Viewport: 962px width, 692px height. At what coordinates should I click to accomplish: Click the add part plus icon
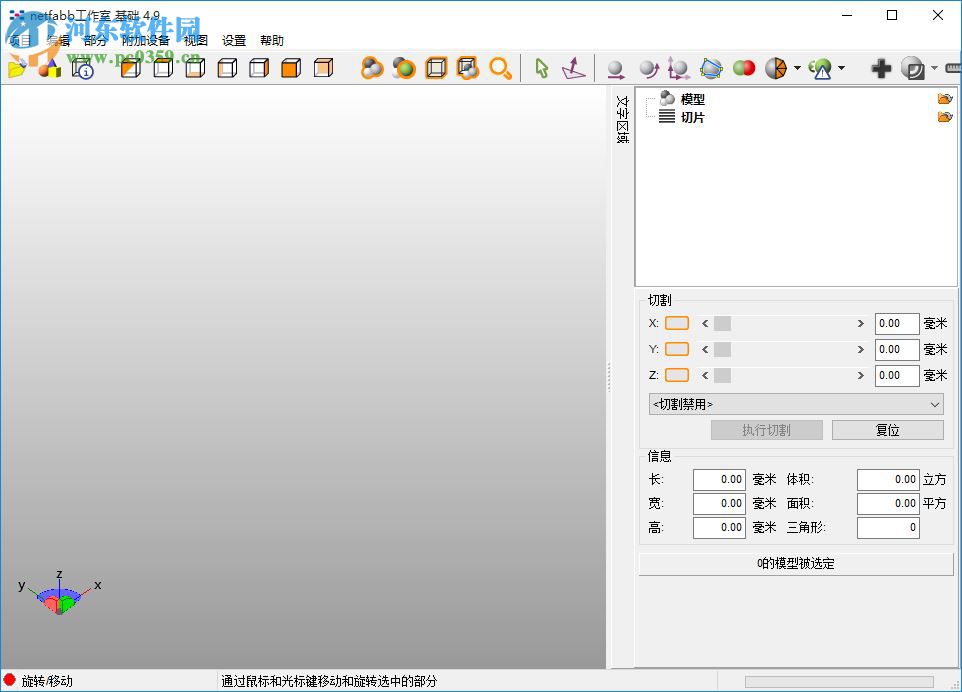[880, 68]
